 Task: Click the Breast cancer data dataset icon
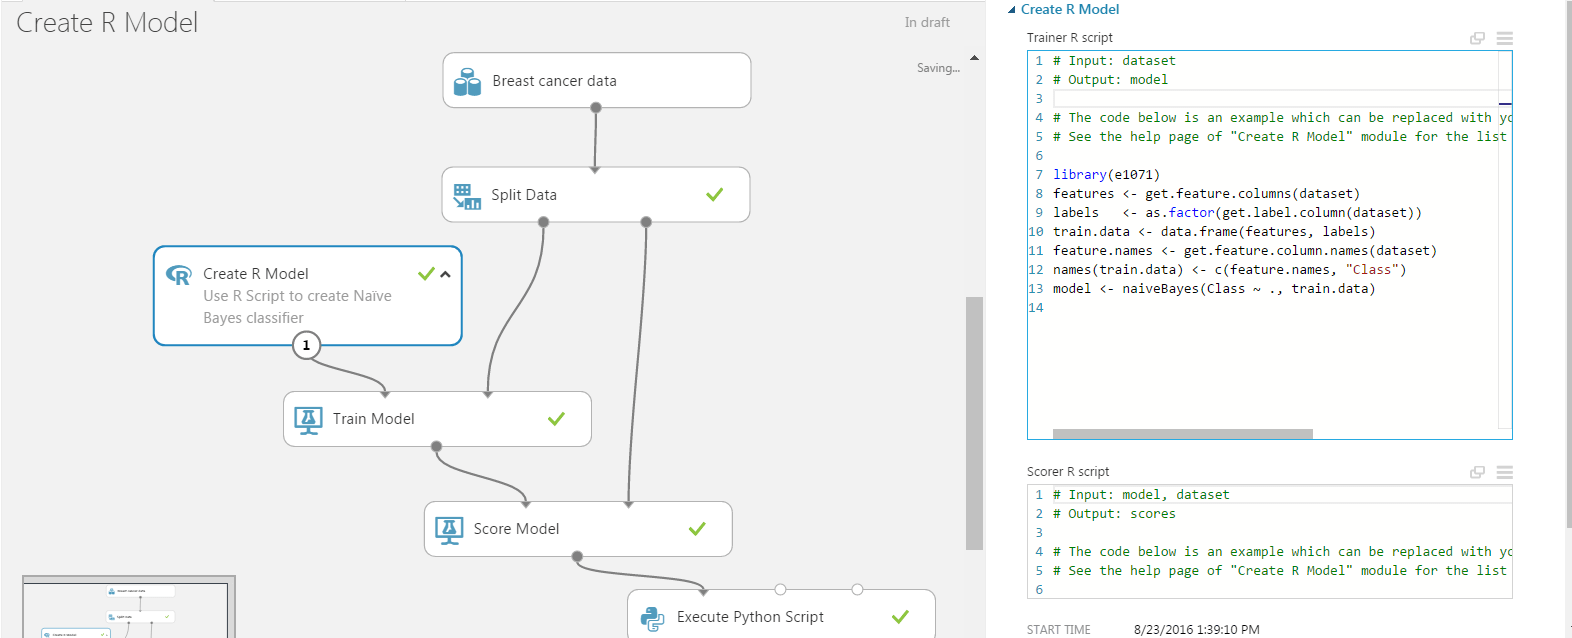click(x=467, y=82)
